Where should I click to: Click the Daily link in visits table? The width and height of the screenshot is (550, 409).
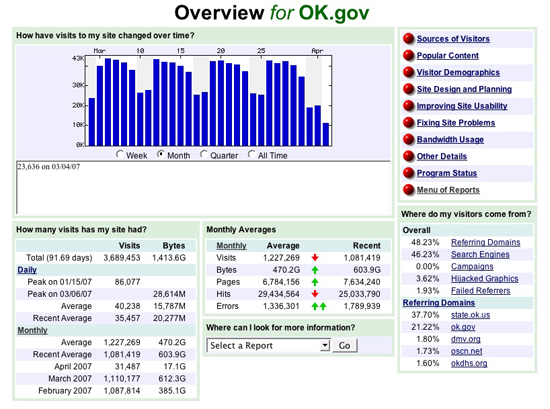[x=27, y=270]
